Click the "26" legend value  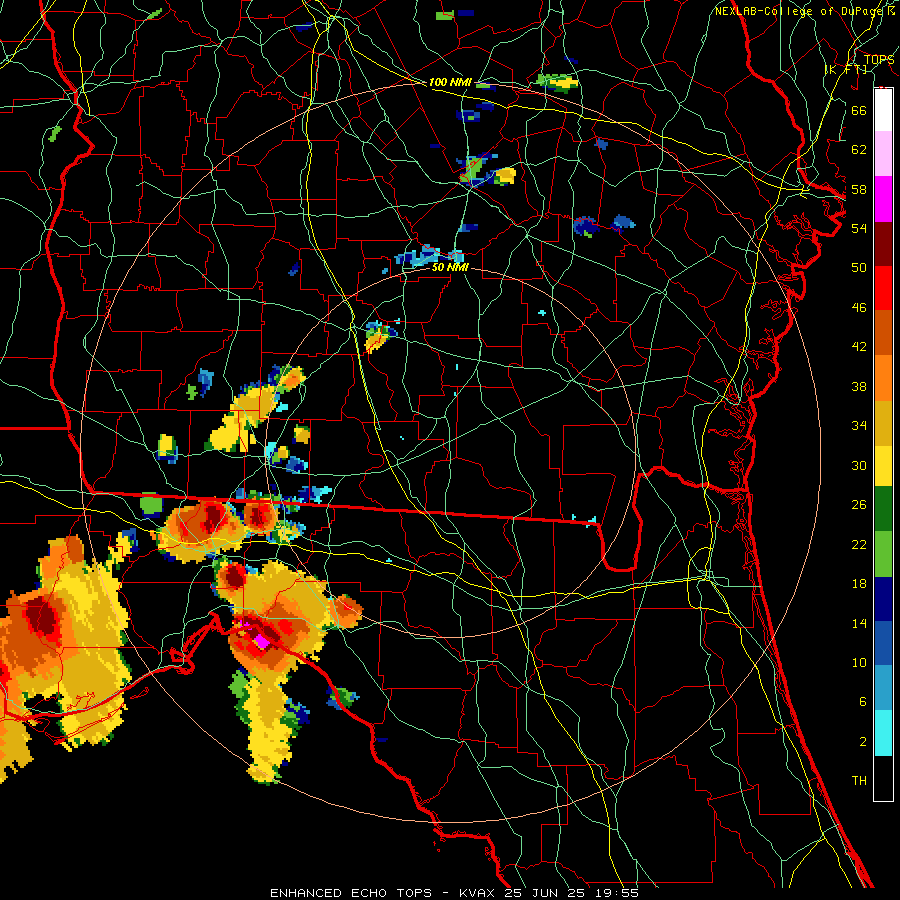click(859, 505)
